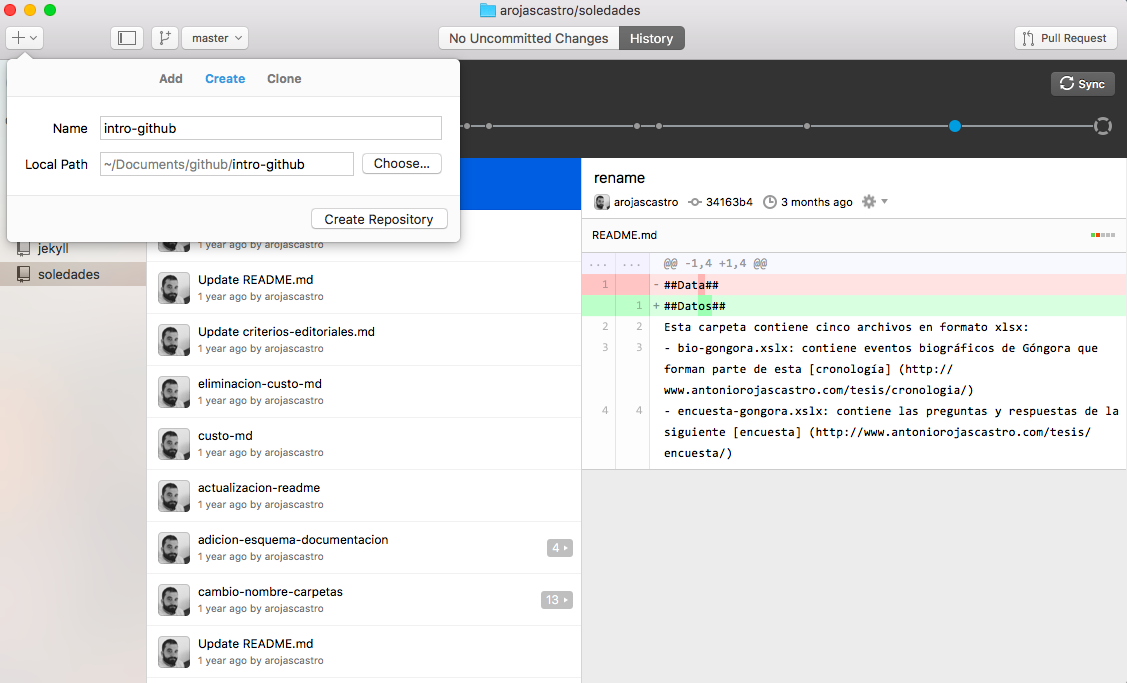Click the README.md diff stat indicator
Image resolution: width=1127 pixels, height=683 pixels.
(1102, 235)
